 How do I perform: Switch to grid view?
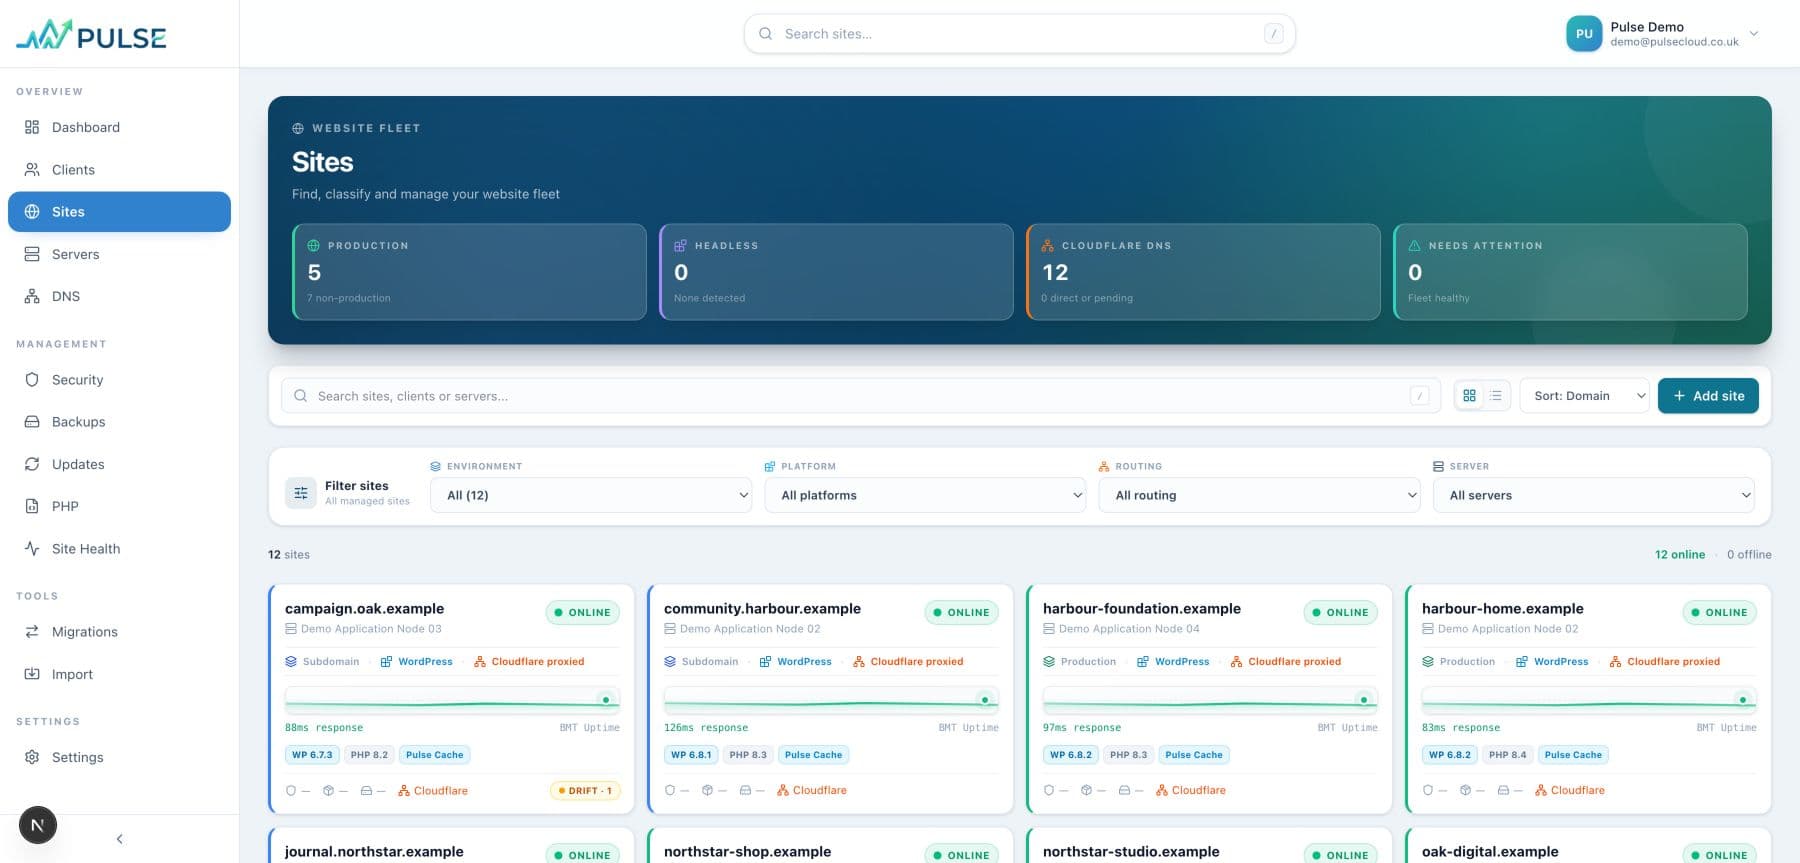click(1469, 396)
